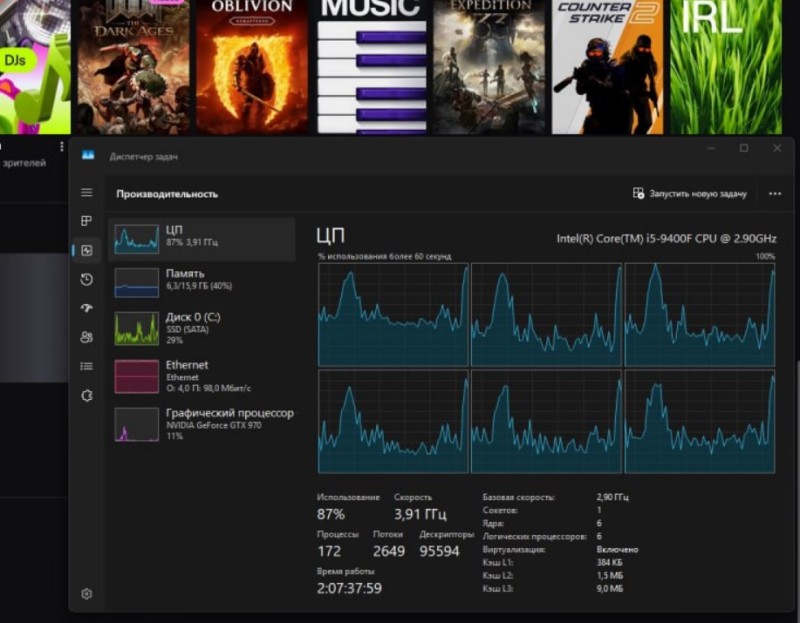Open the Details list icon
This screenshot has width=800, height=623.
pos(87,366)
